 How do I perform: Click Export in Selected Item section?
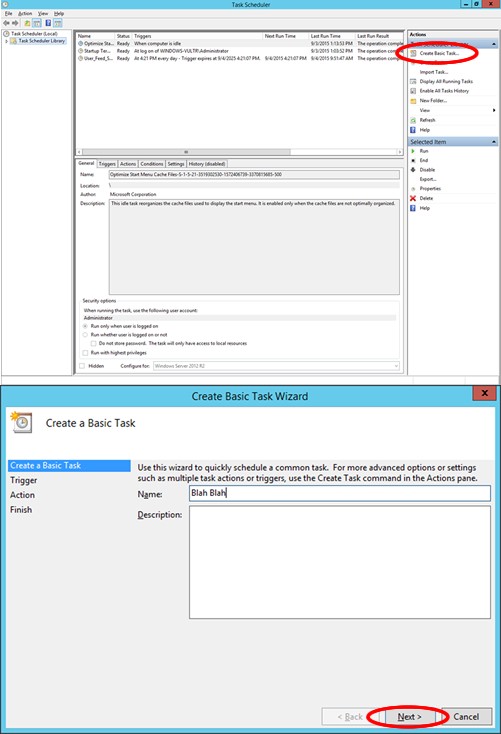pos(428,179)
